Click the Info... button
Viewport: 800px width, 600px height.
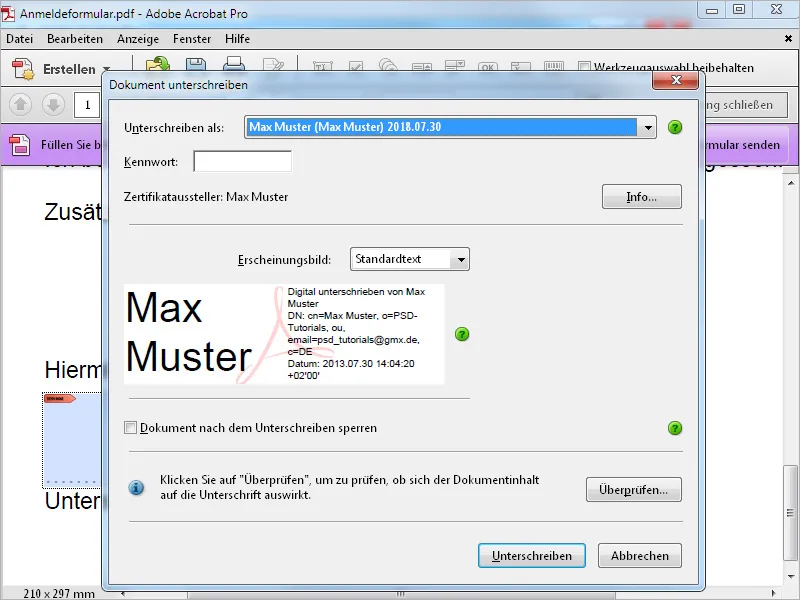641,197
